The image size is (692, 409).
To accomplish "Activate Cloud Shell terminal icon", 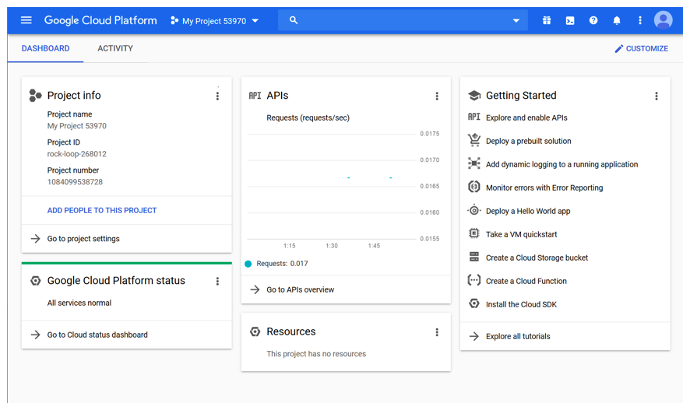I will click(x=570, y=20).
